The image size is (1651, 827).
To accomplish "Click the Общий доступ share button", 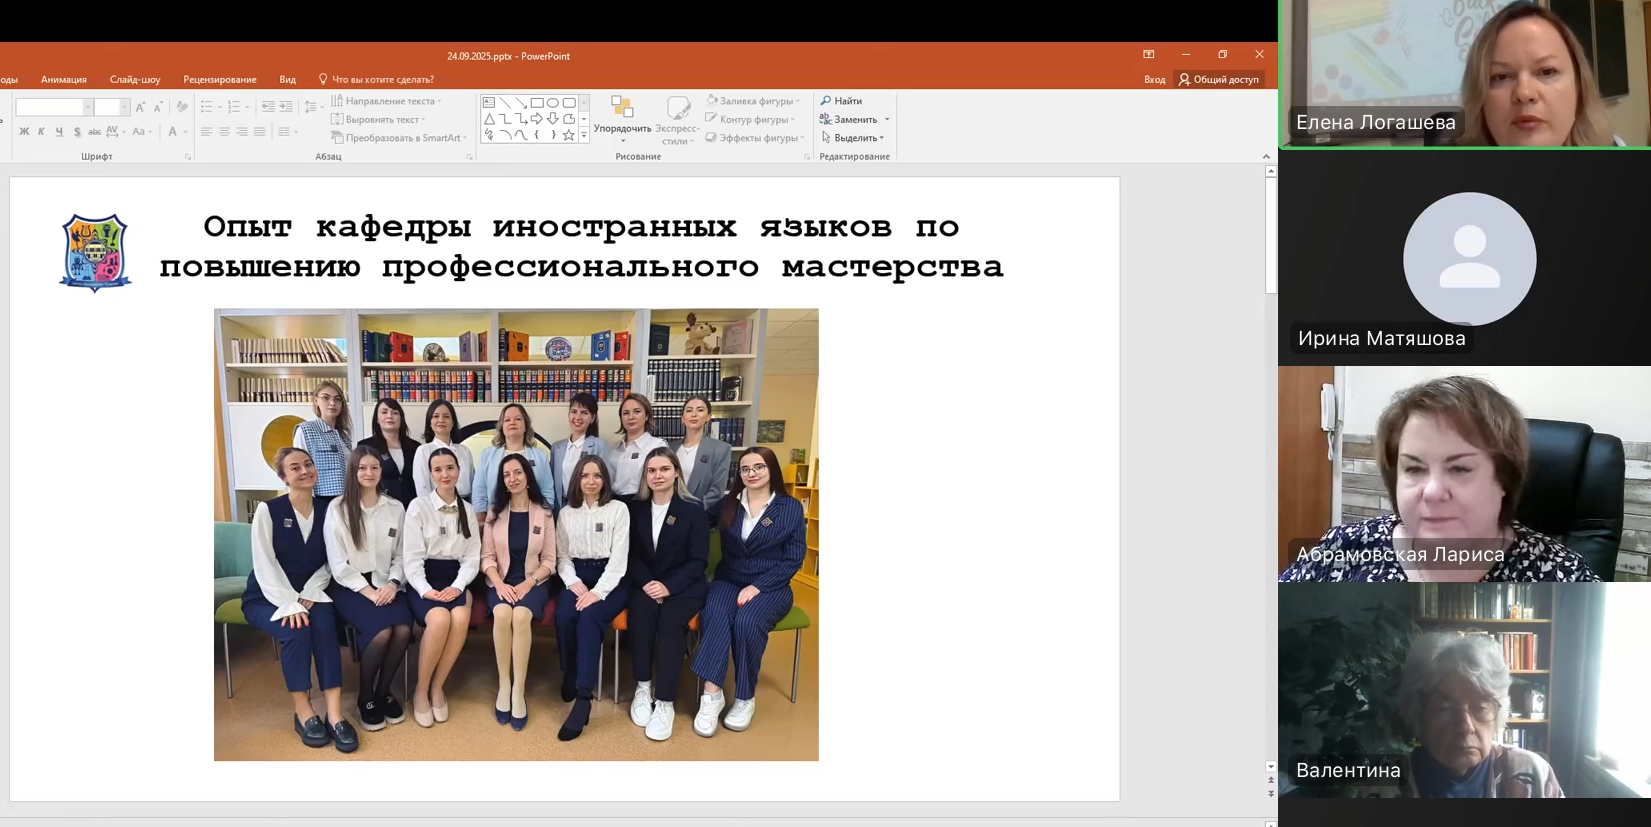I will click(1219, 80).
